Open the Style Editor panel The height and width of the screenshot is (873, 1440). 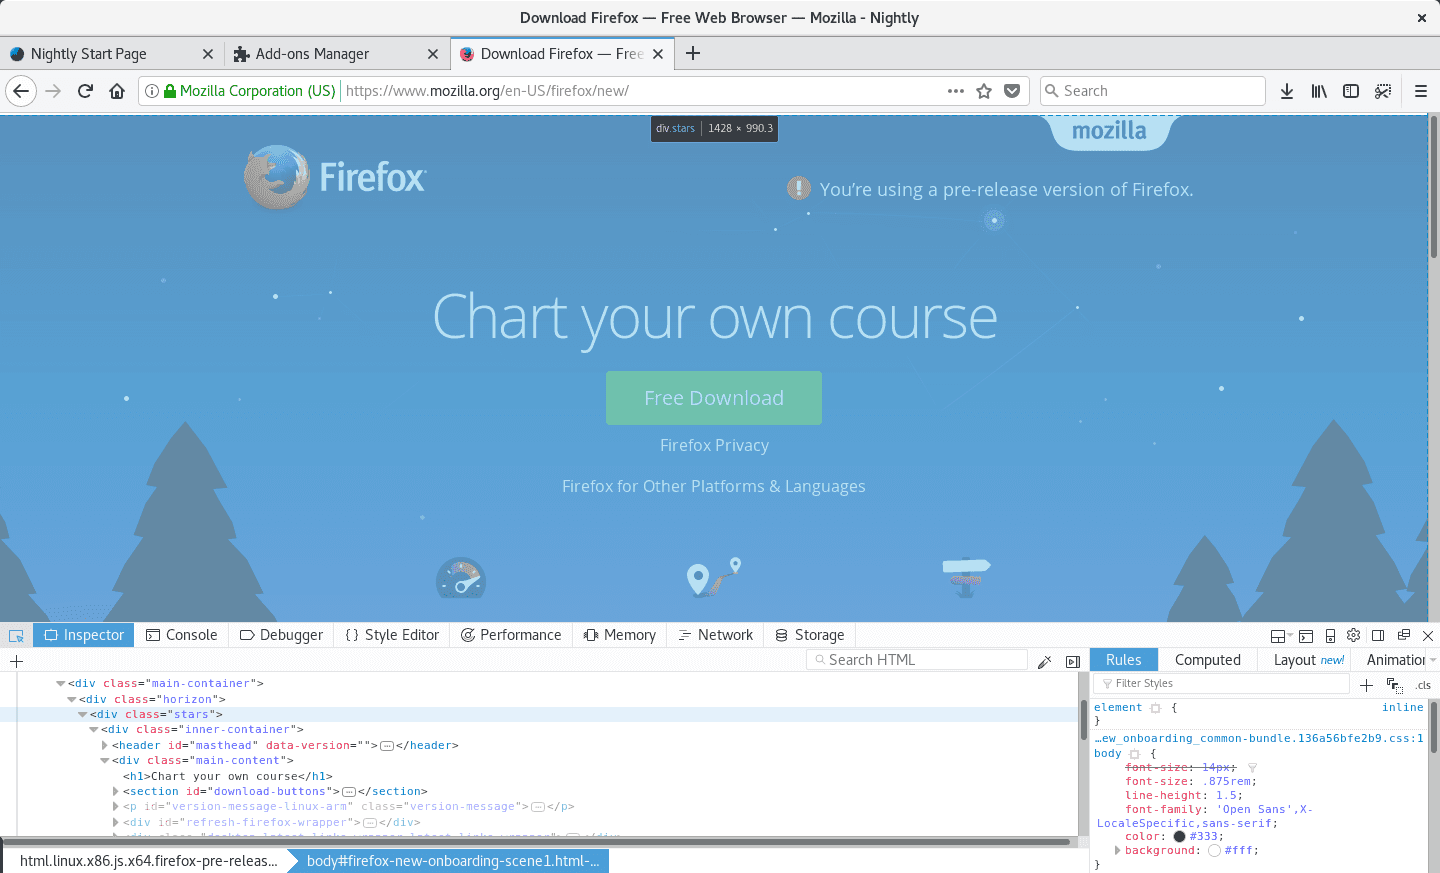pos(392,635)
